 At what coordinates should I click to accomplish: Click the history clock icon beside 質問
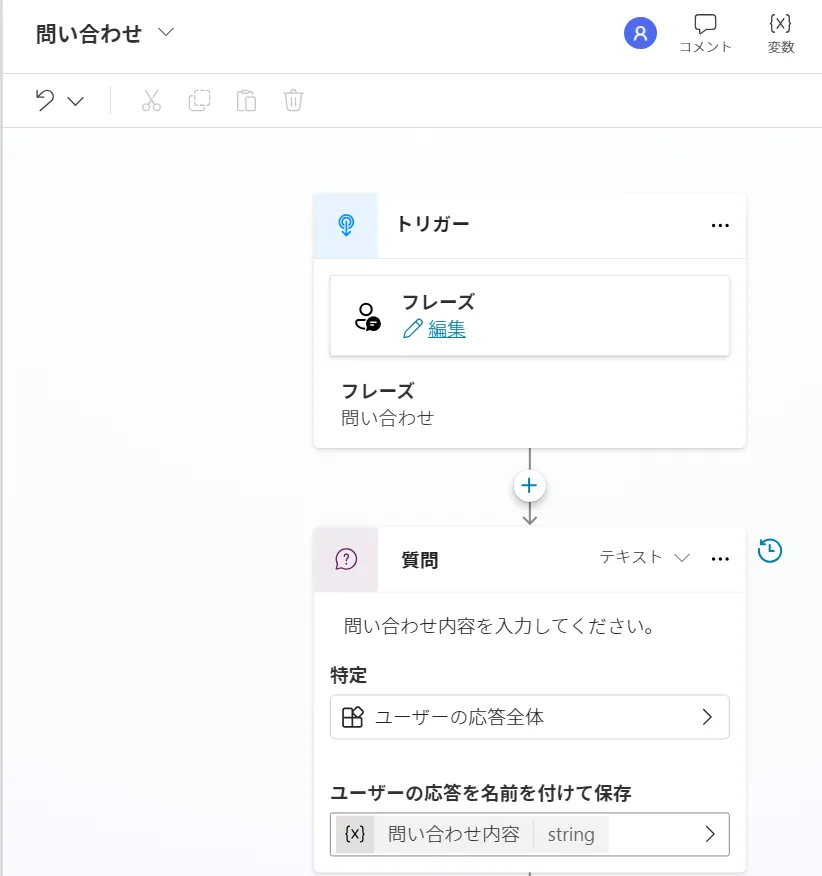tap(770, 550)
